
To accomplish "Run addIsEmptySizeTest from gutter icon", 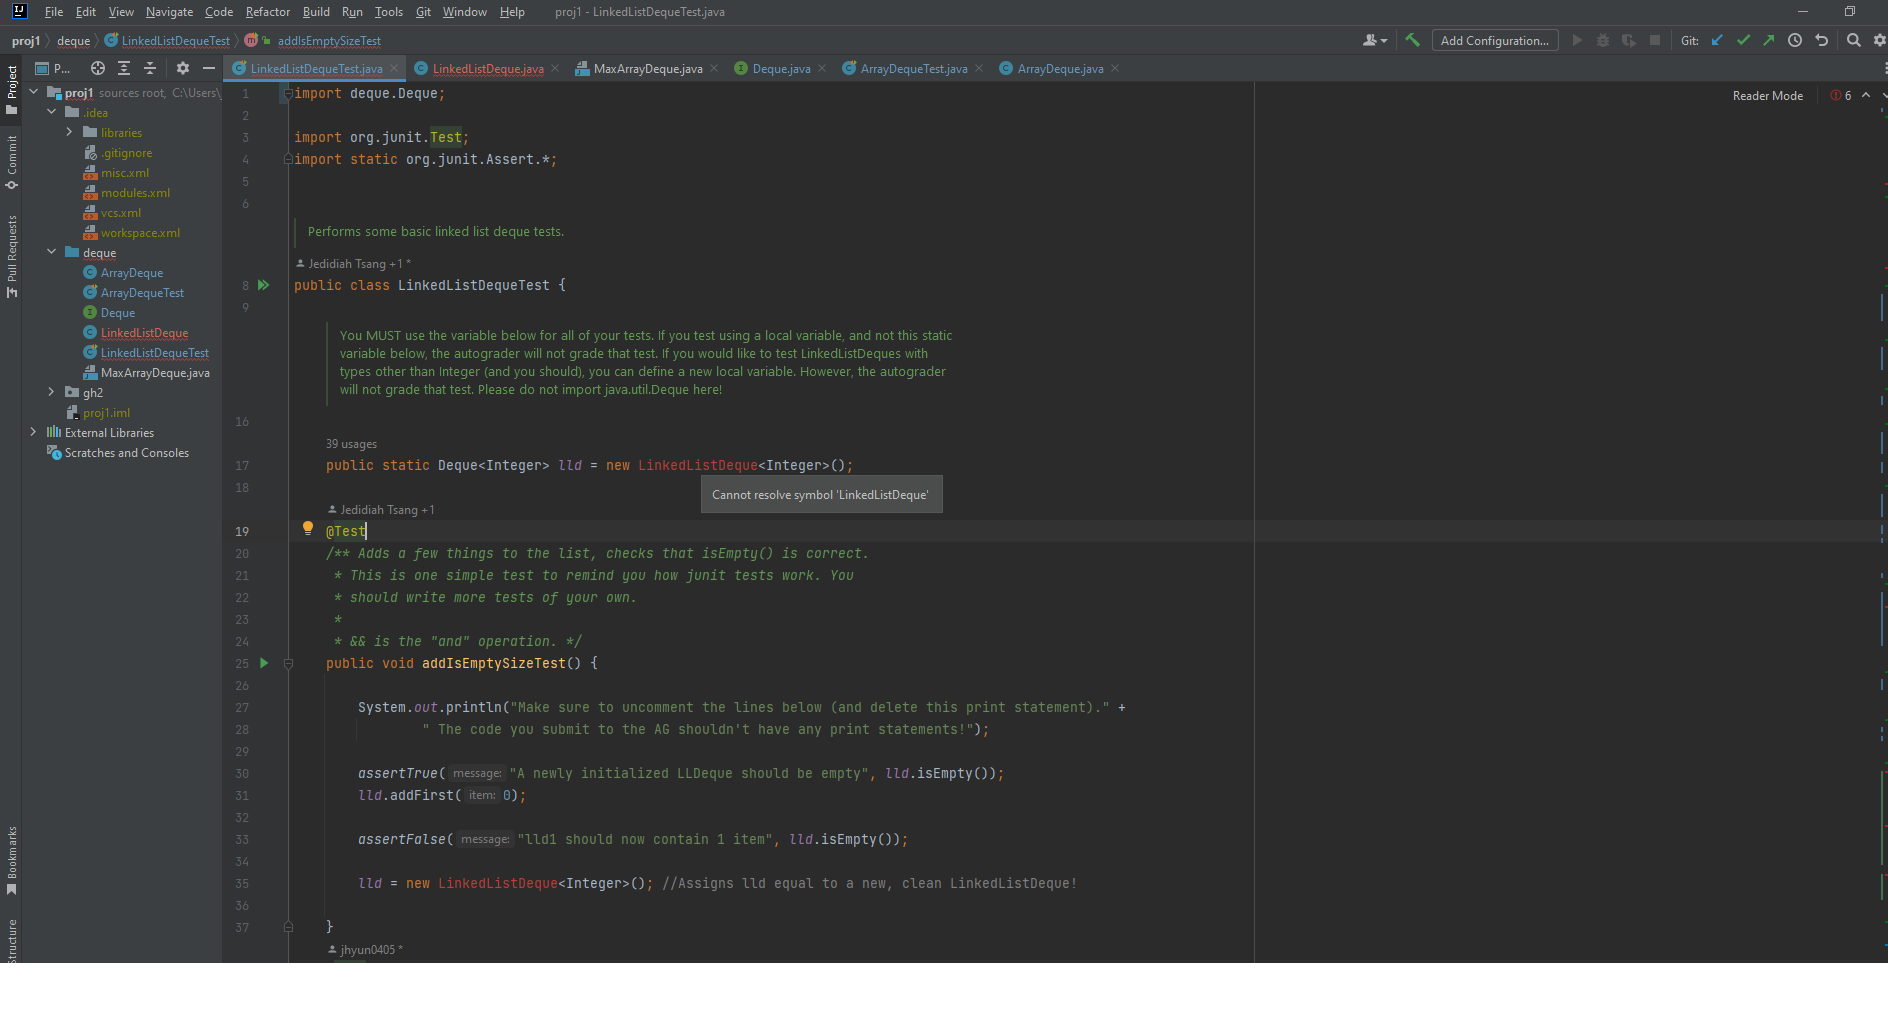I will pos(264,663).
